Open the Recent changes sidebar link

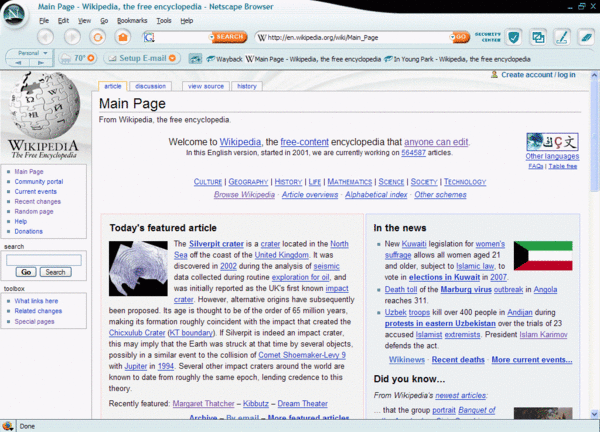38,201
